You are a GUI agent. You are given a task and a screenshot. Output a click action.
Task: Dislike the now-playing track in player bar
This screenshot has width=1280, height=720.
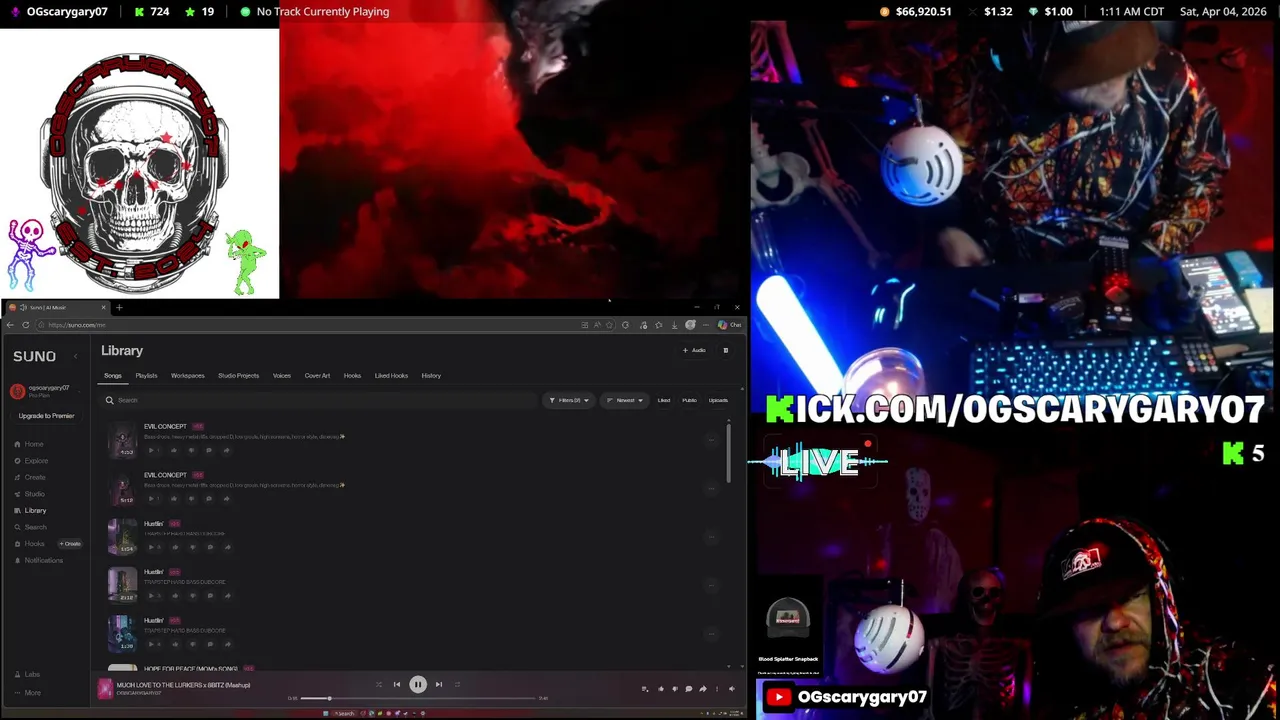coord(675,689)
